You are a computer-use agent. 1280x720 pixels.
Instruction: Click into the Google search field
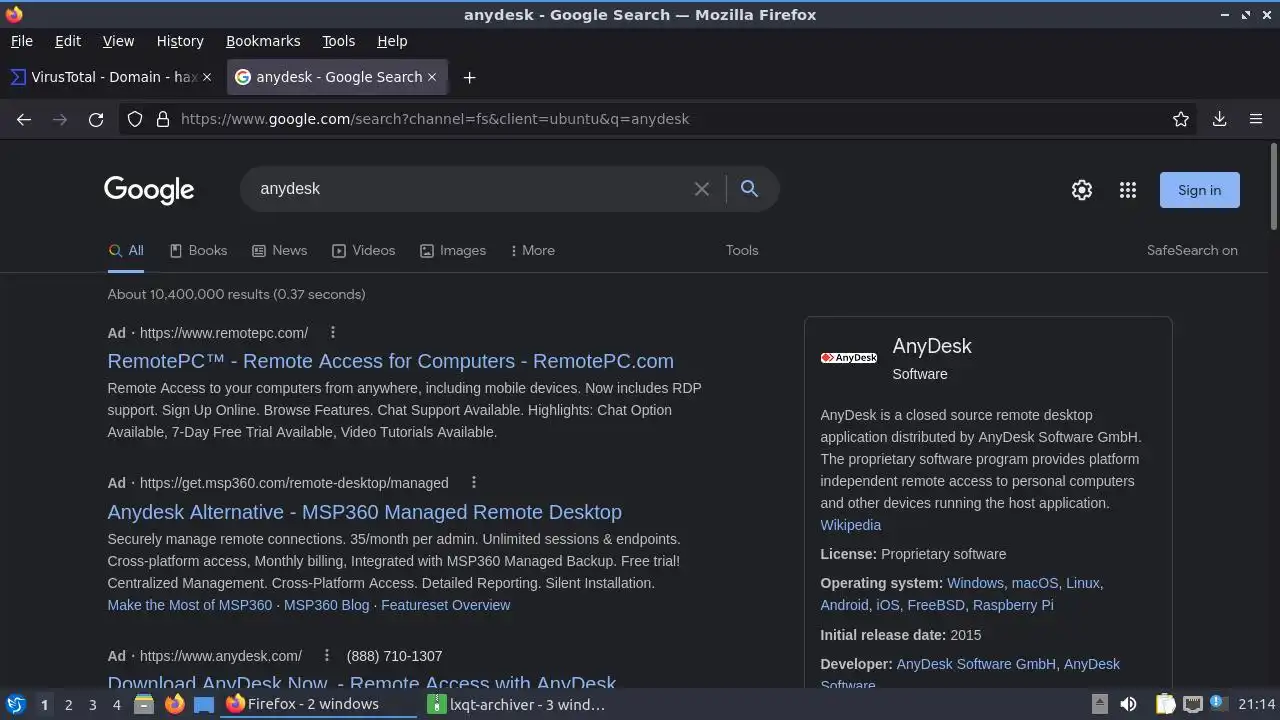click(470, 189)
